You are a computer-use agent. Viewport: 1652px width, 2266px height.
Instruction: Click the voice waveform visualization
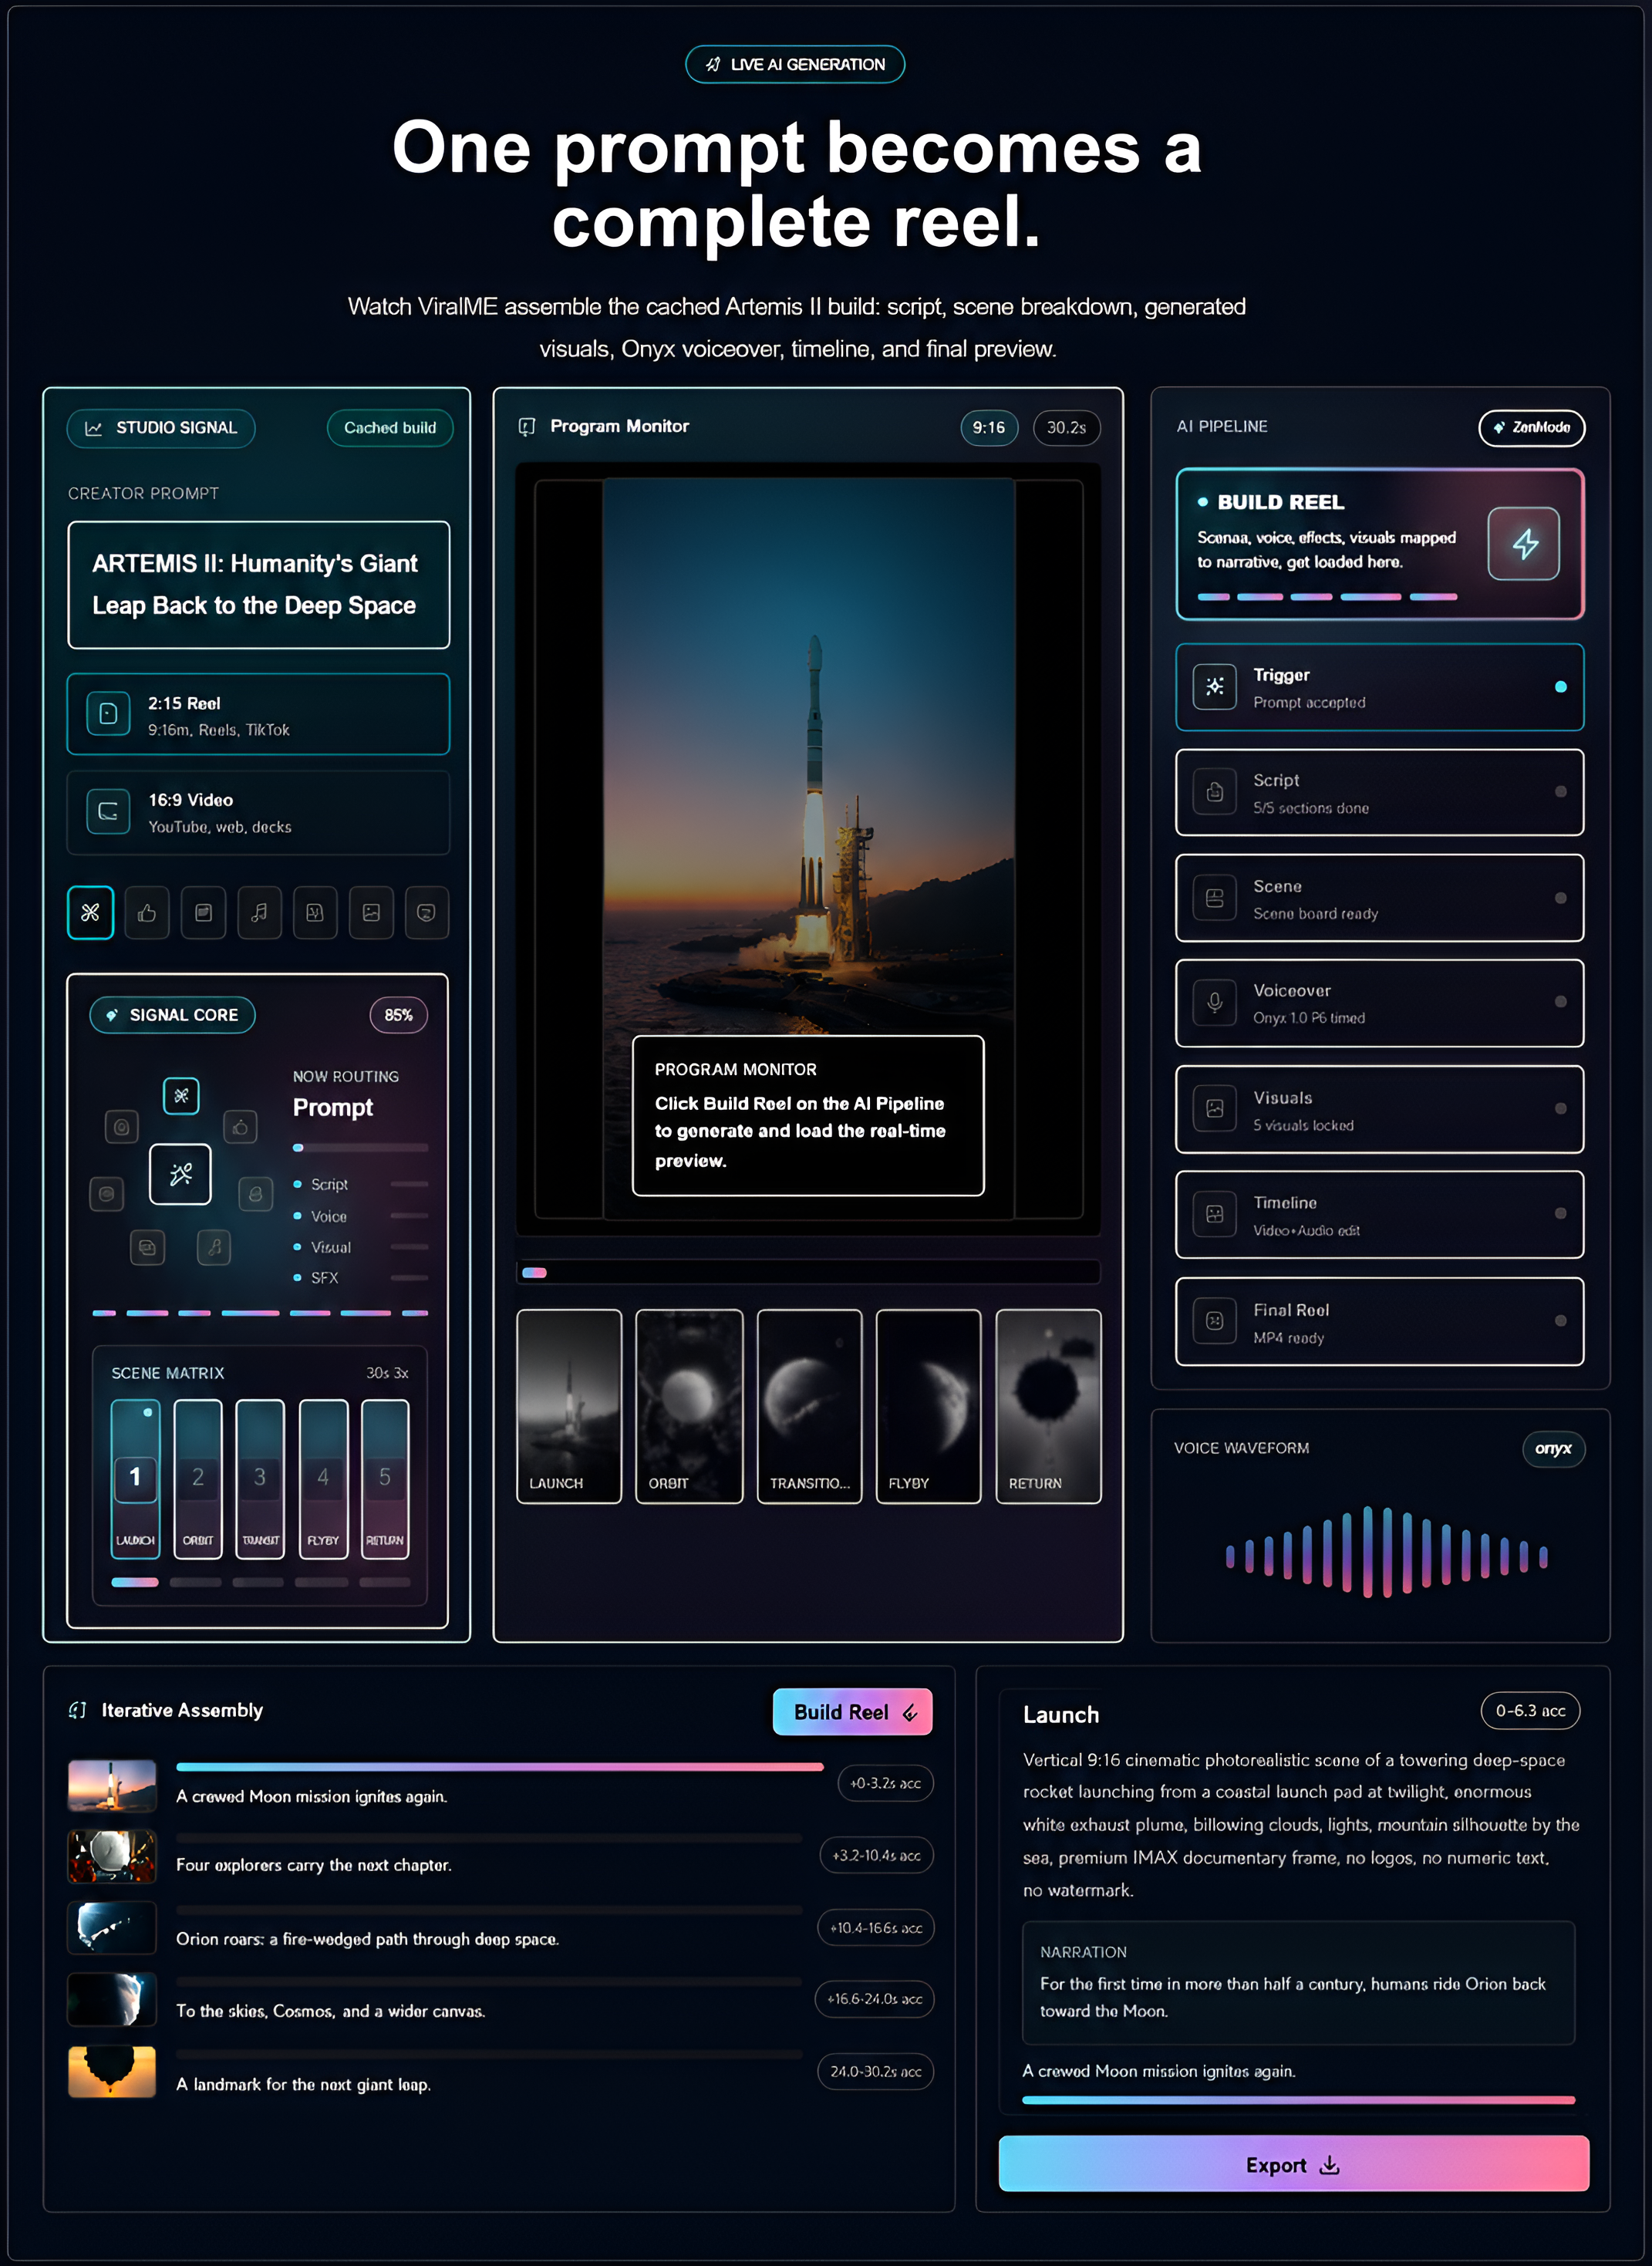point(1386,1553)
